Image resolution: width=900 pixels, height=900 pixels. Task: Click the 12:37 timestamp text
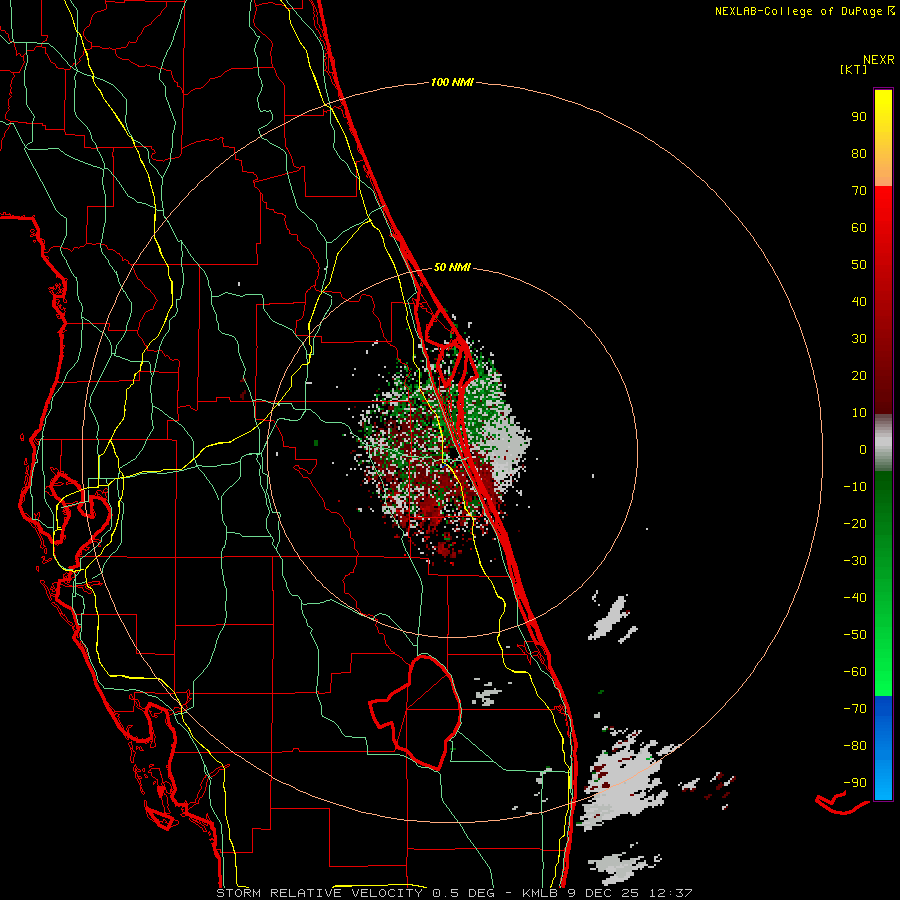click(x=671, y=893)
